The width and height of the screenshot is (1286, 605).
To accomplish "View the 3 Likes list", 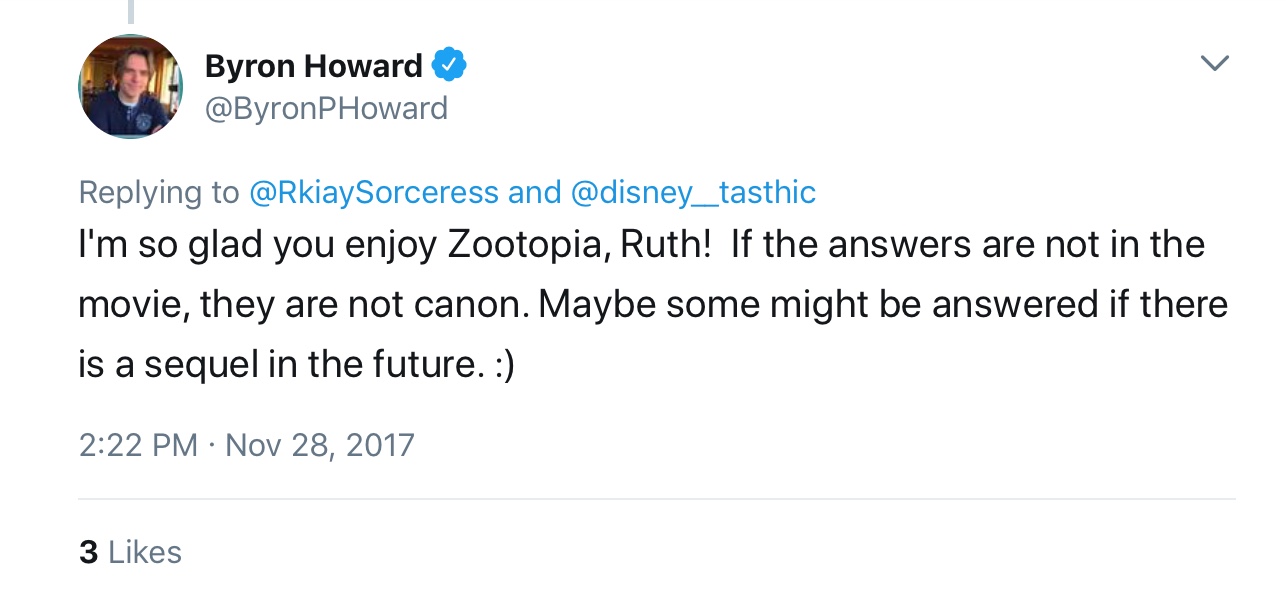I will tap(130, 552).
